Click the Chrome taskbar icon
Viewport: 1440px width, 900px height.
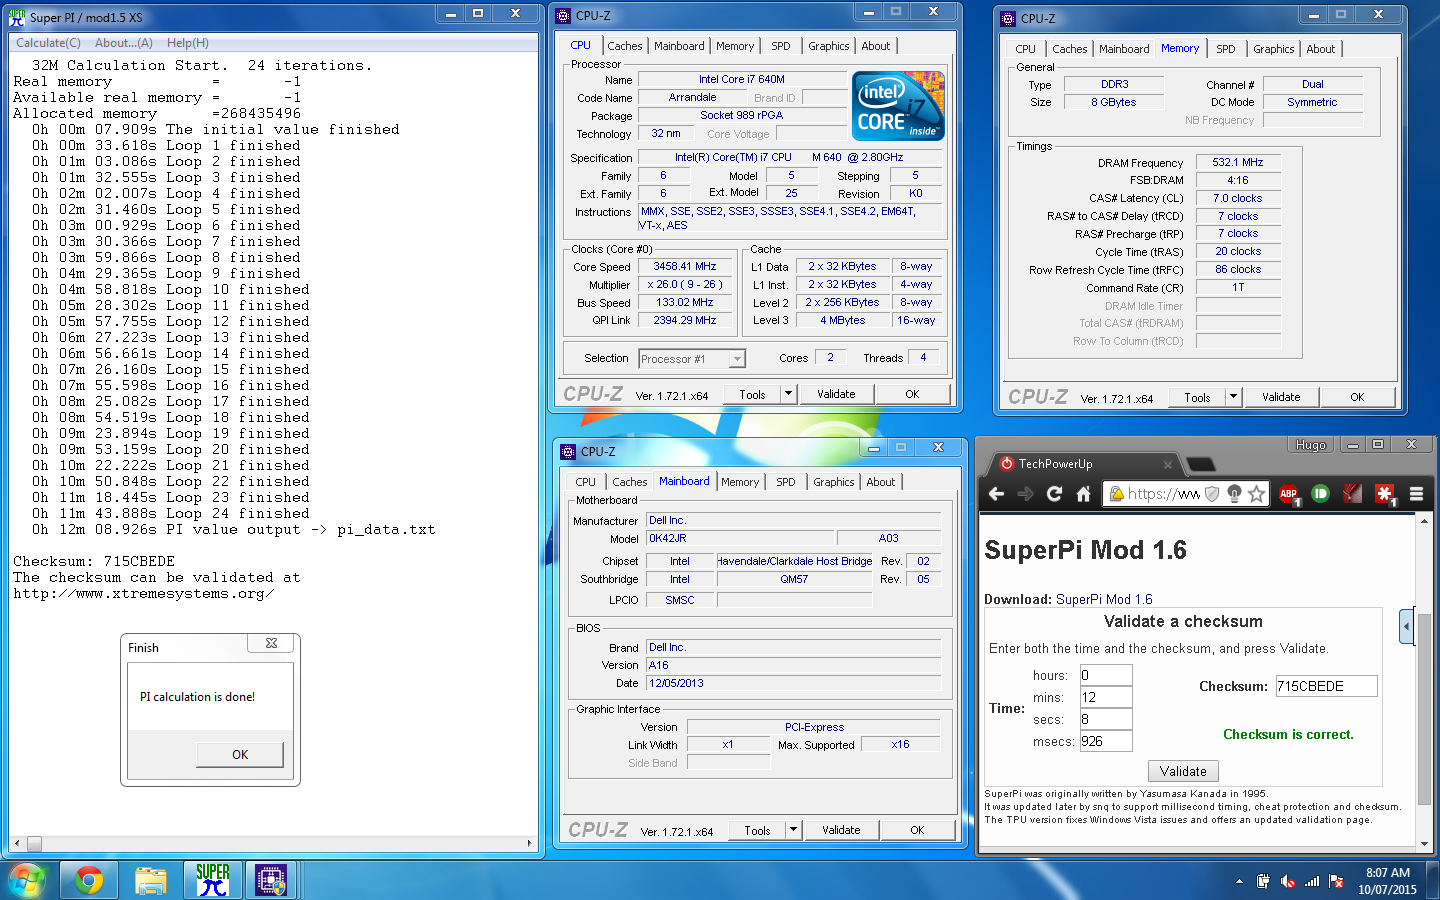pos(89,880)
